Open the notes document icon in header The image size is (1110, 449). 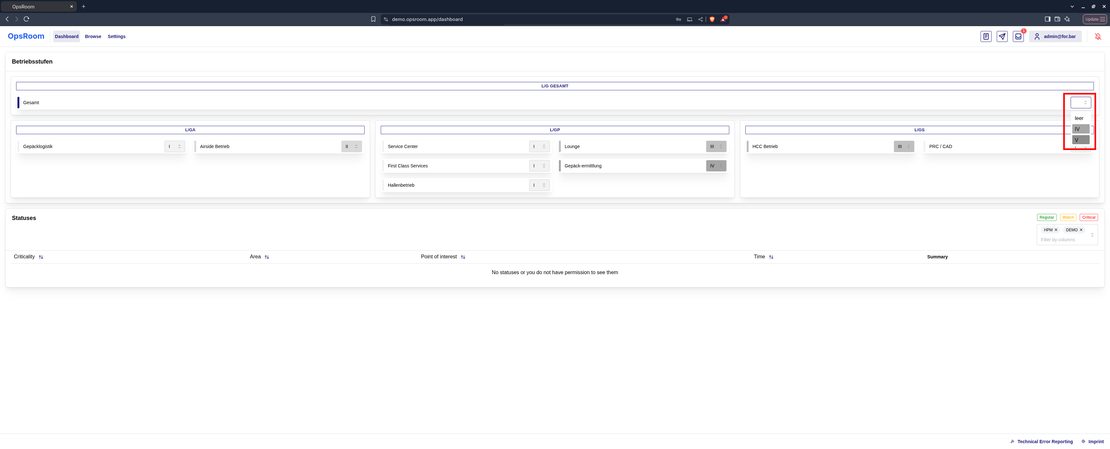pos(985,36)
